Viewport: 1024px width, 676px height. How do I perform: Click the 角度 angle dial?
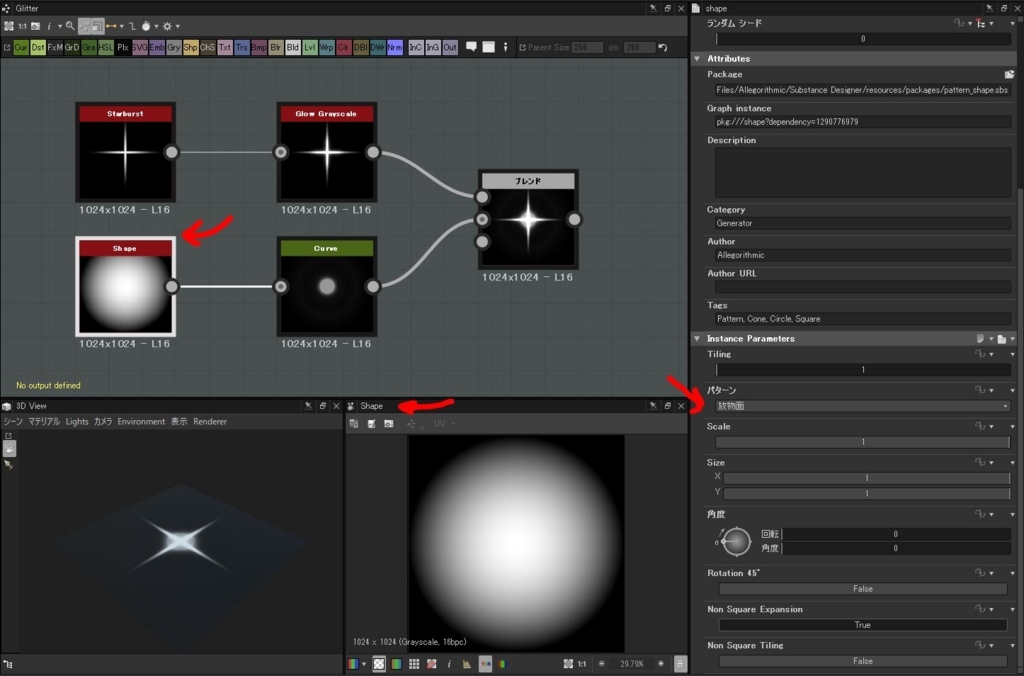point(736,541)
